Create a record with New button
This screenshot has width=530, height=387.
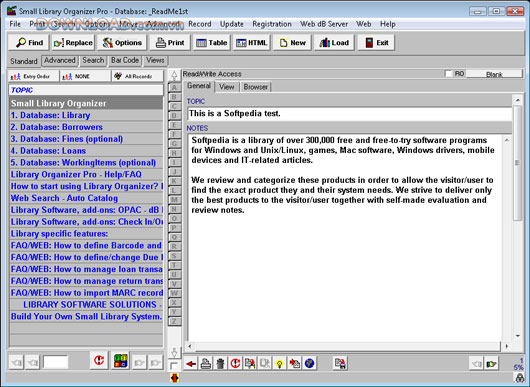[292, 43]
